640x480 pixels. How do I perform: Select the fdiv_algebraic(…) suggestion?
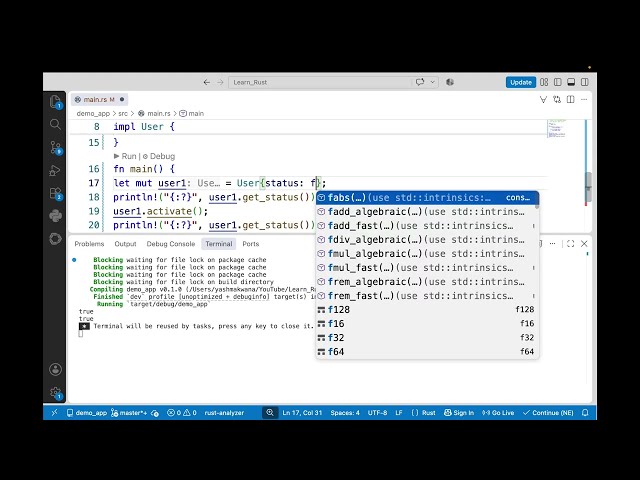point(427,240)
